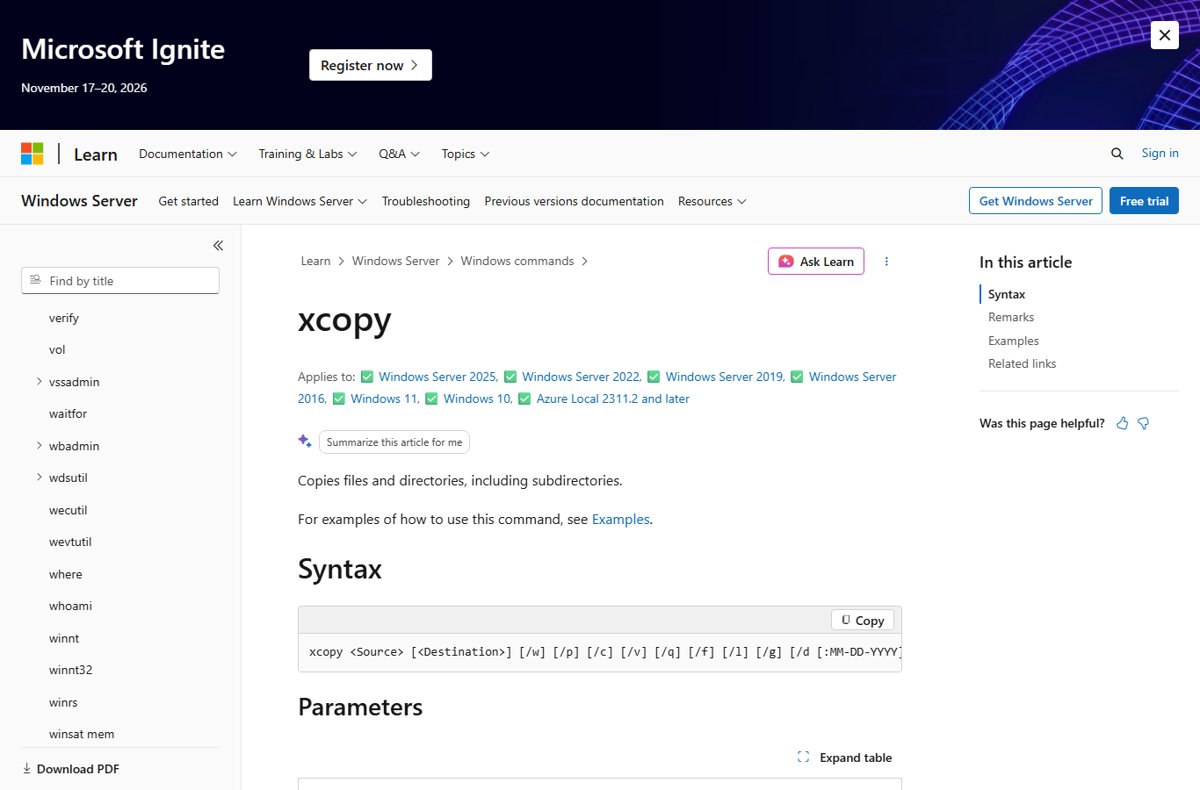Go to the Windows Server product home
Screen dimensions: 1200x790
click(x=79, y=201)
